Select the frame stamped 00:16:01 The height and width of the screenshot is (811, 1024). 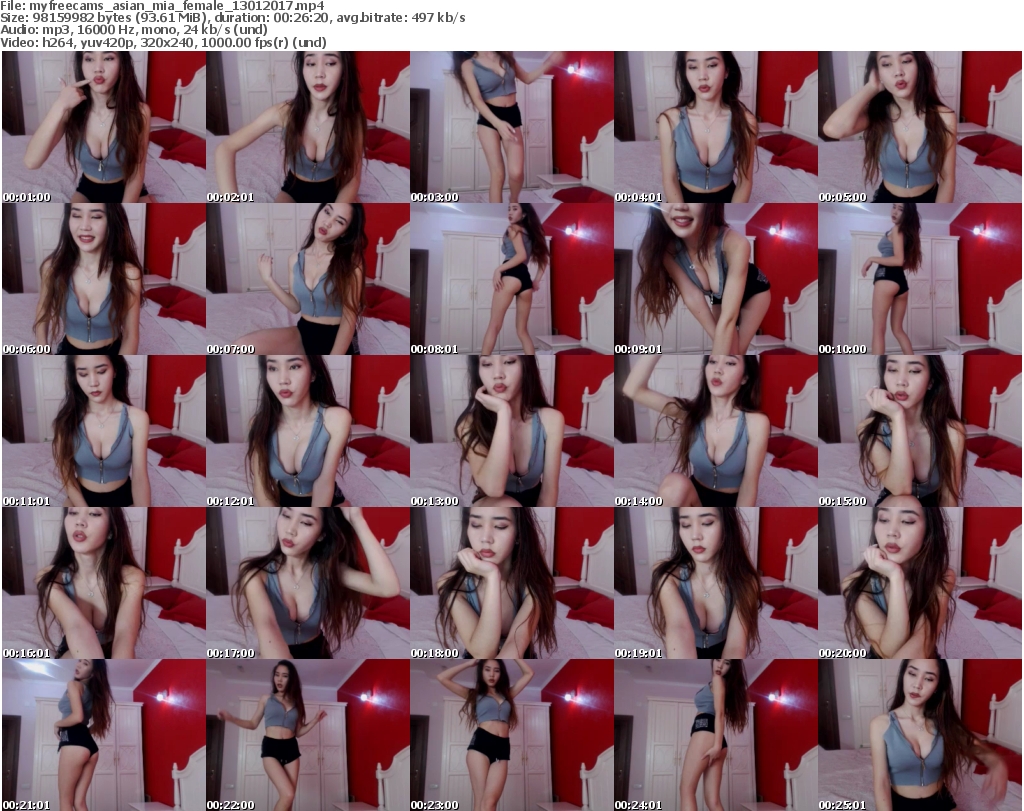tap(104, 584)
